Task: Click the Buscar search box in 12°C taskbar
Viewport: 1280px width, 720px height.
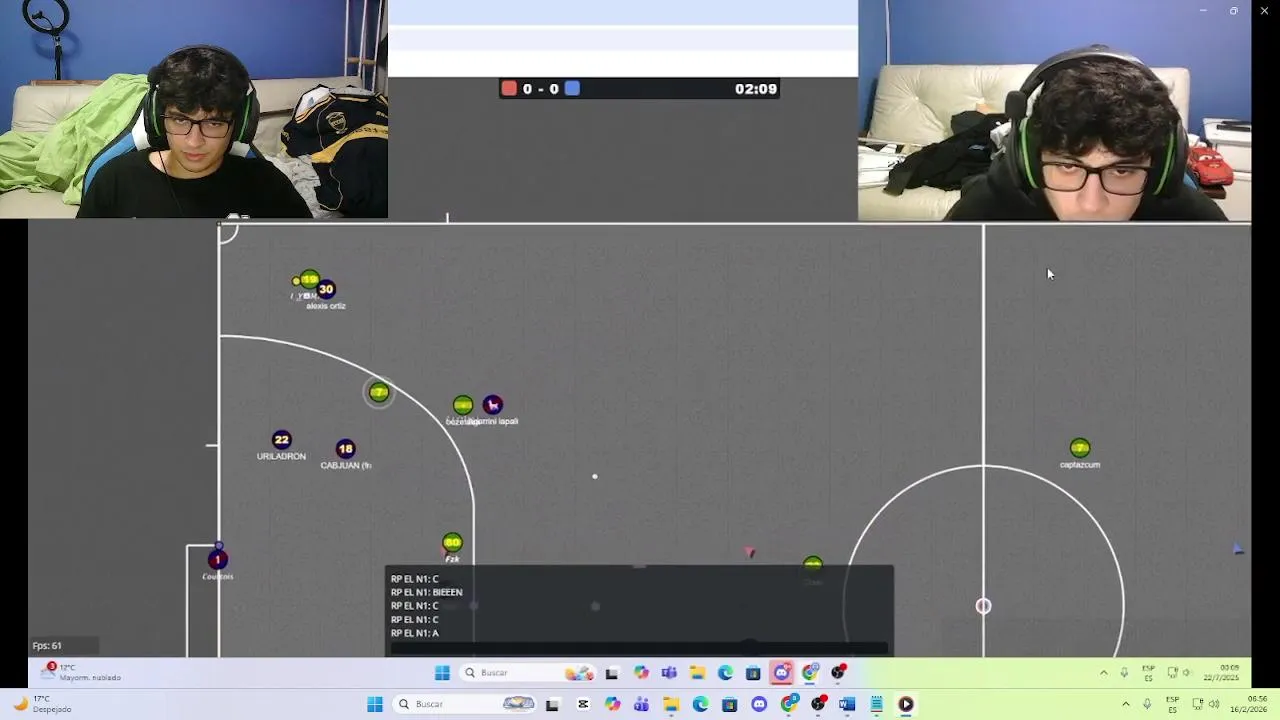Action: click(527, 673)
